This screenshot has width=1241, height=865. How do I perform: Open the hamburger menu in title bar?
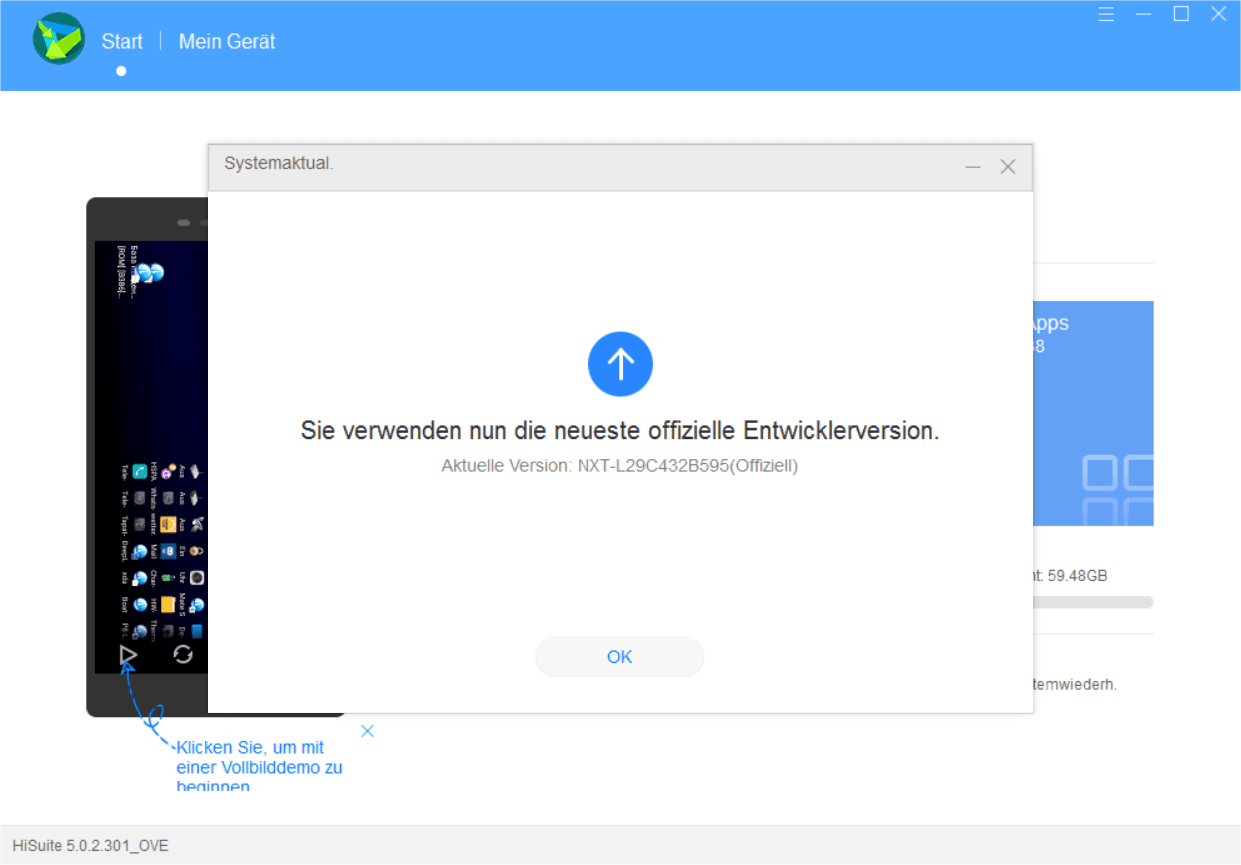(1106, 14)
